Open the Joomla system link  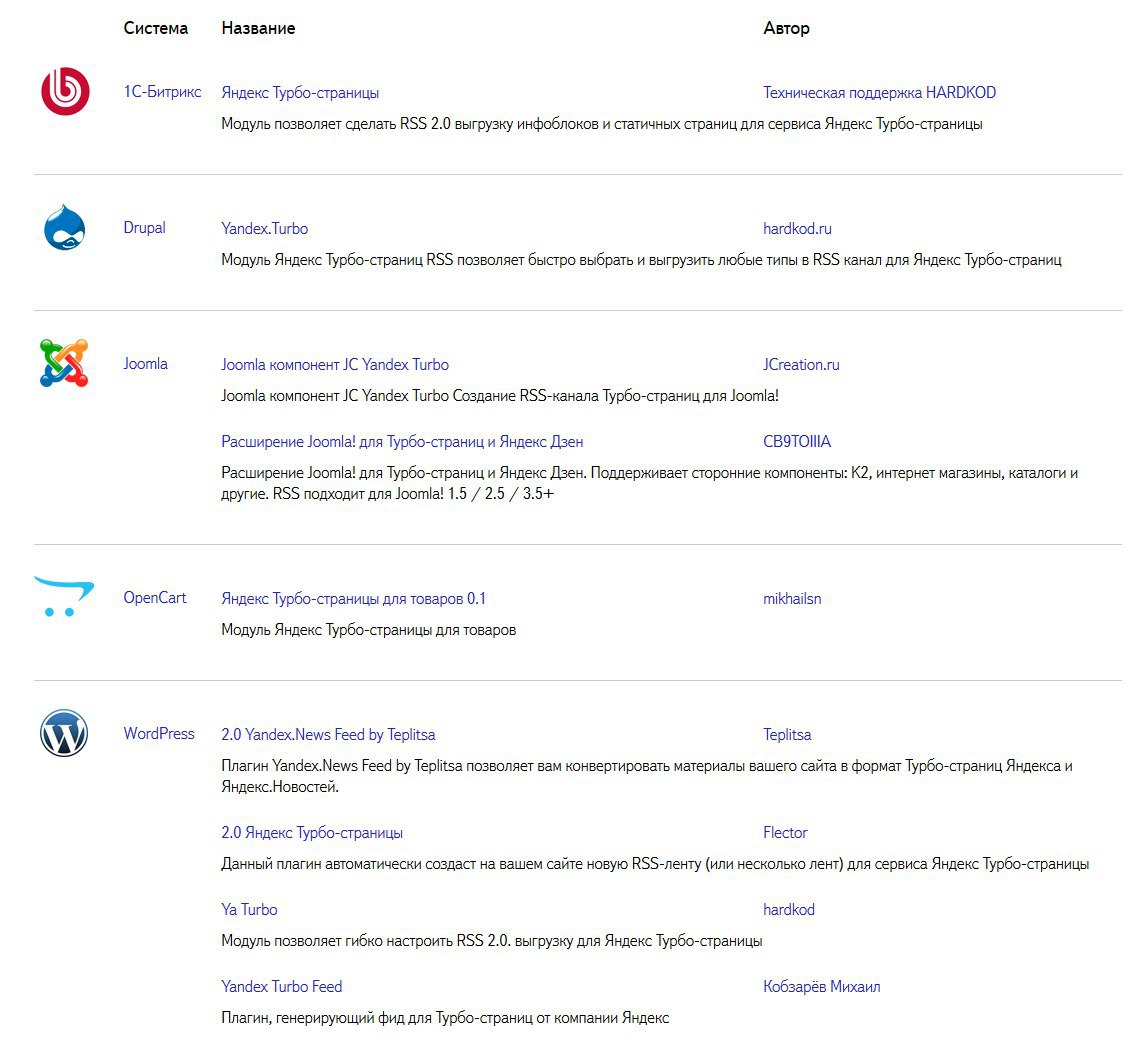(x=145, y=363)
